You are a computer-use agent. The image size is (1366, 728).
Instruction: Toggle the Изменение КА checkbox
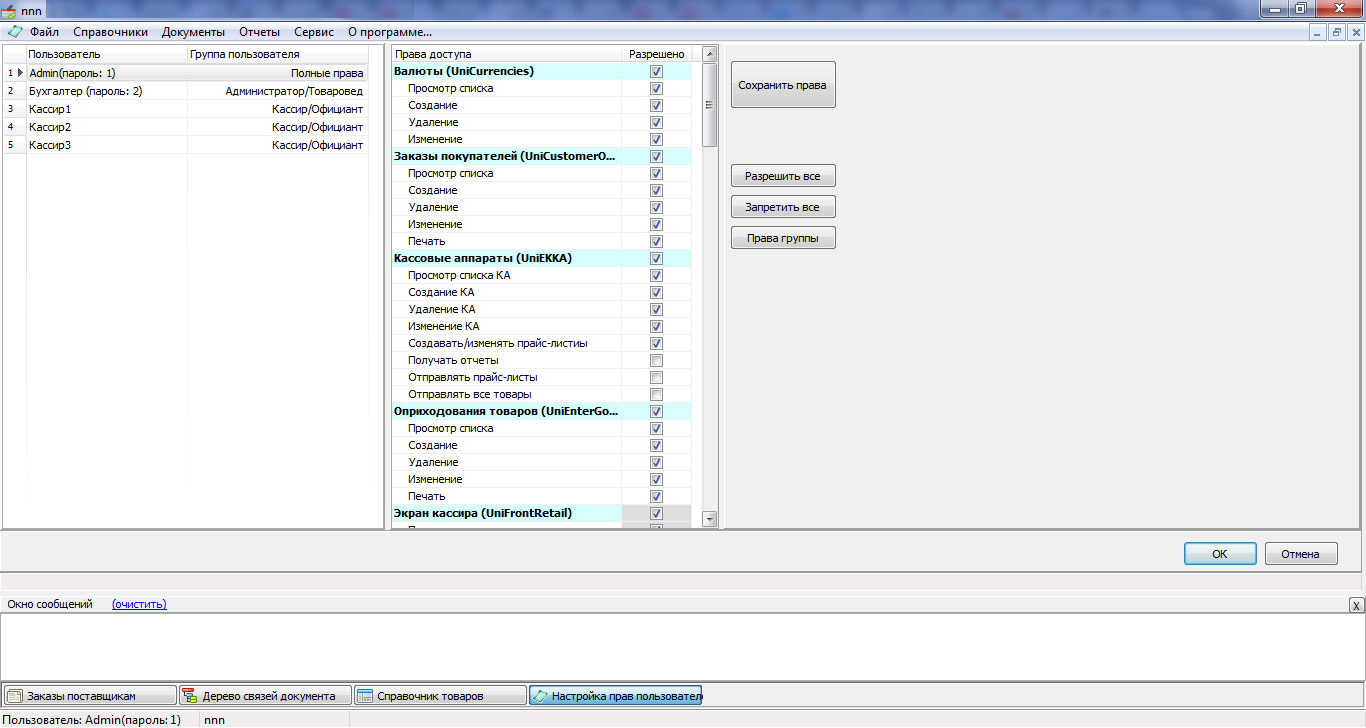click(656, 326)
